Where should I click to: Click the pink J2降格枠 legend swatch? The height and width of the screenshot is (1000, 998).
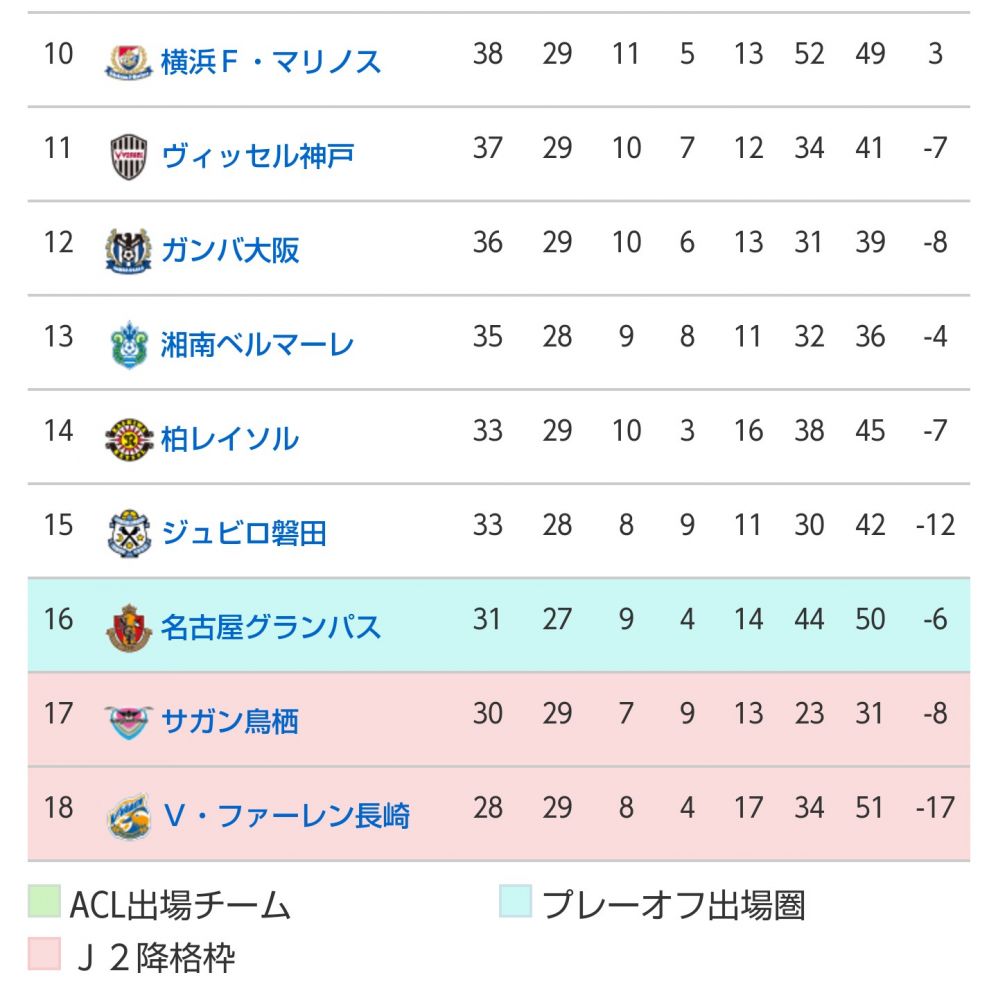click(44, 954)
